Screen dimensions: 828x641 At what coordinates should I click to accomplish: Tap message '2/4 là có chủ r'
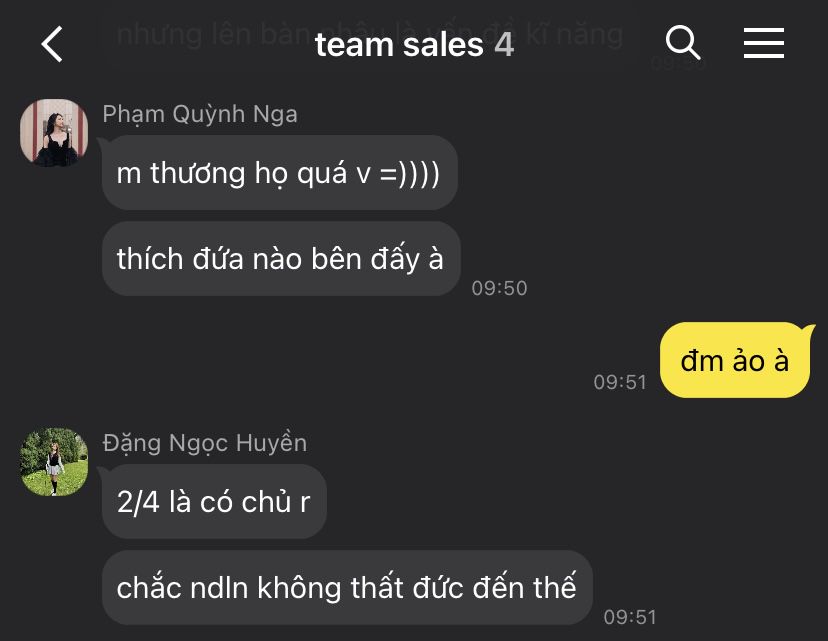(x=214, y=502)
